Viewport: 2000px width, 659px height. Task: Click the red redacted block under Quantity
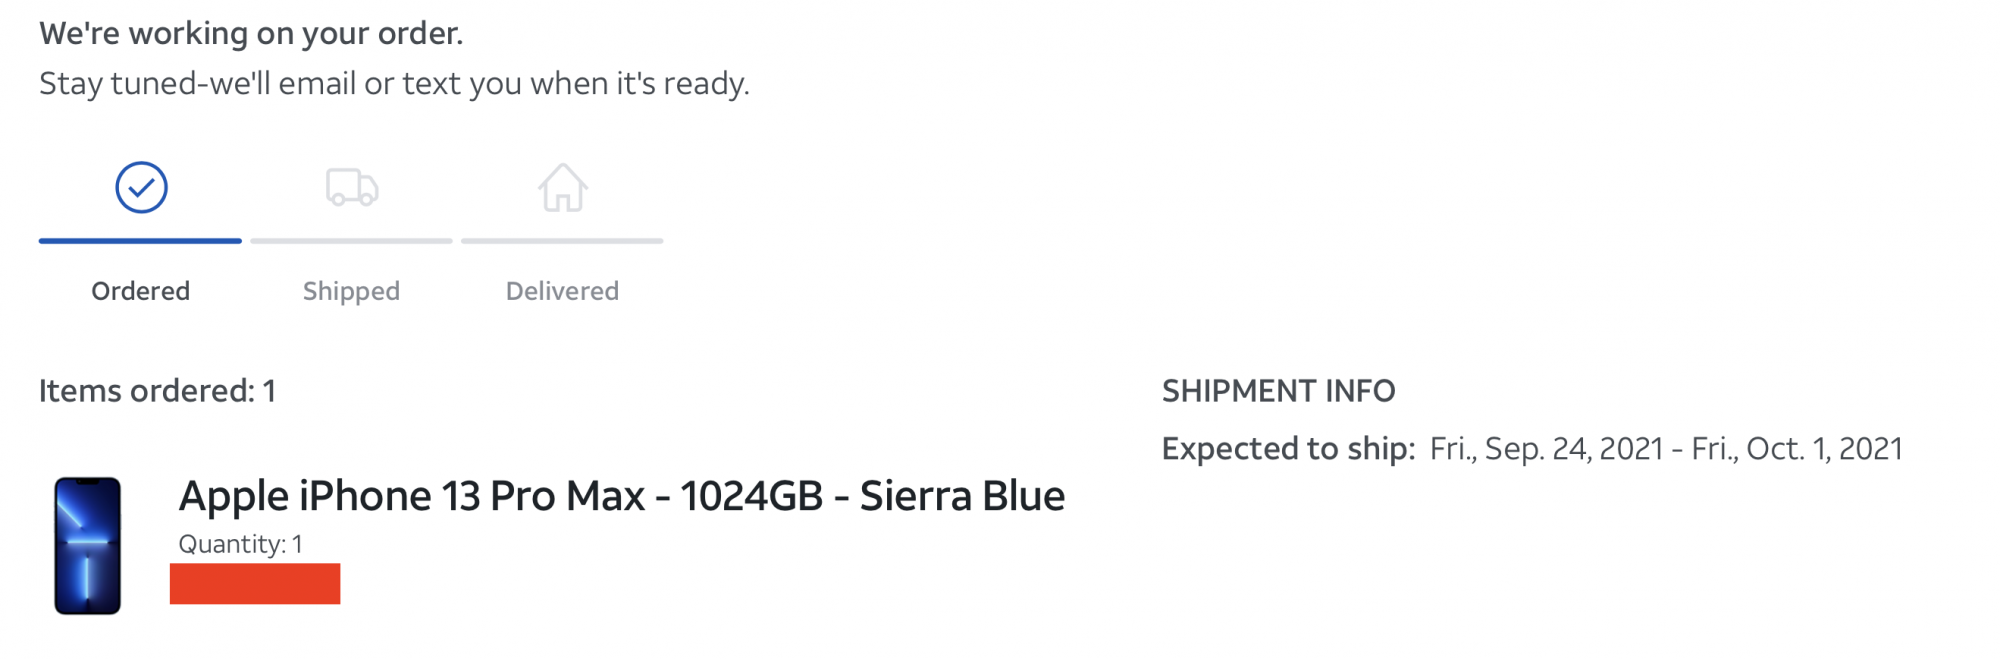(255, 584)
